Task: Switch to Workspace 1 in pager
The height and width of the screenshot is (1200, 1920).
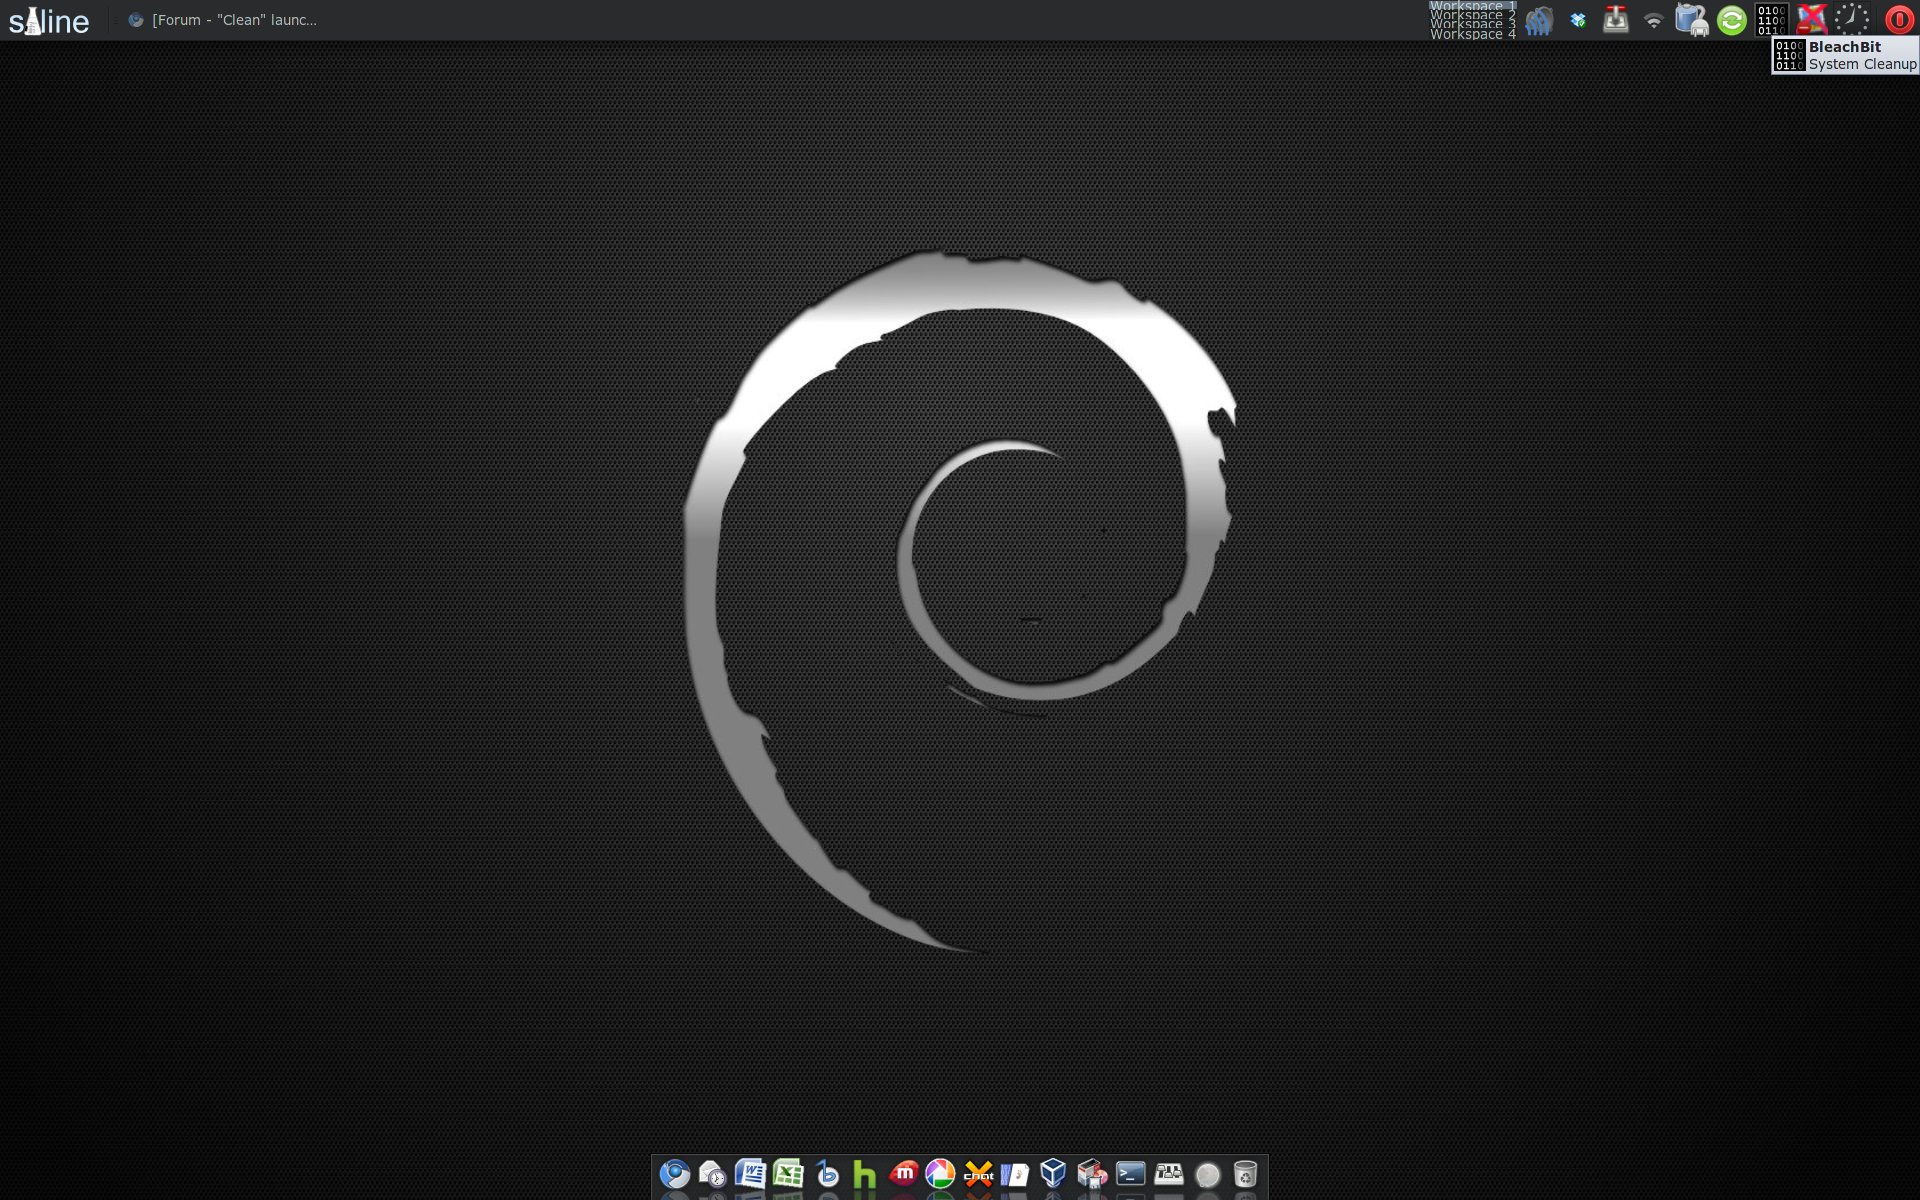Action: click(x=1472, y=5)
